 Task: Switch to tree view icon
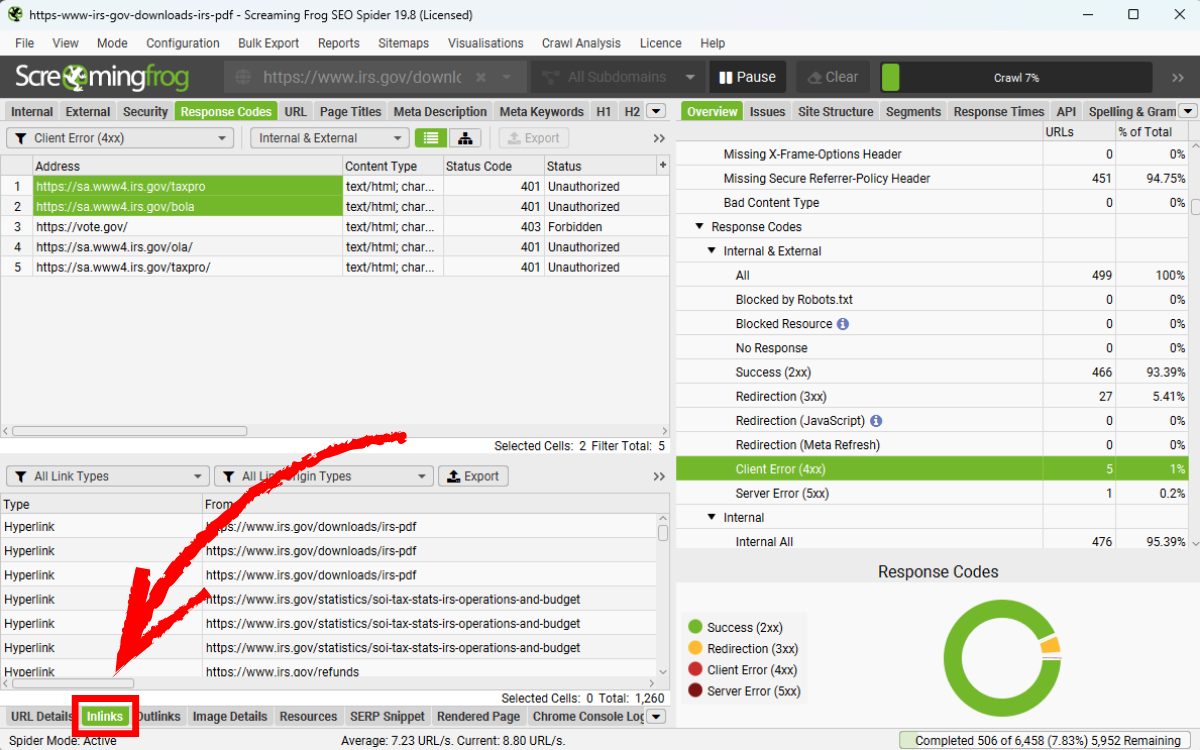[465, 138]
